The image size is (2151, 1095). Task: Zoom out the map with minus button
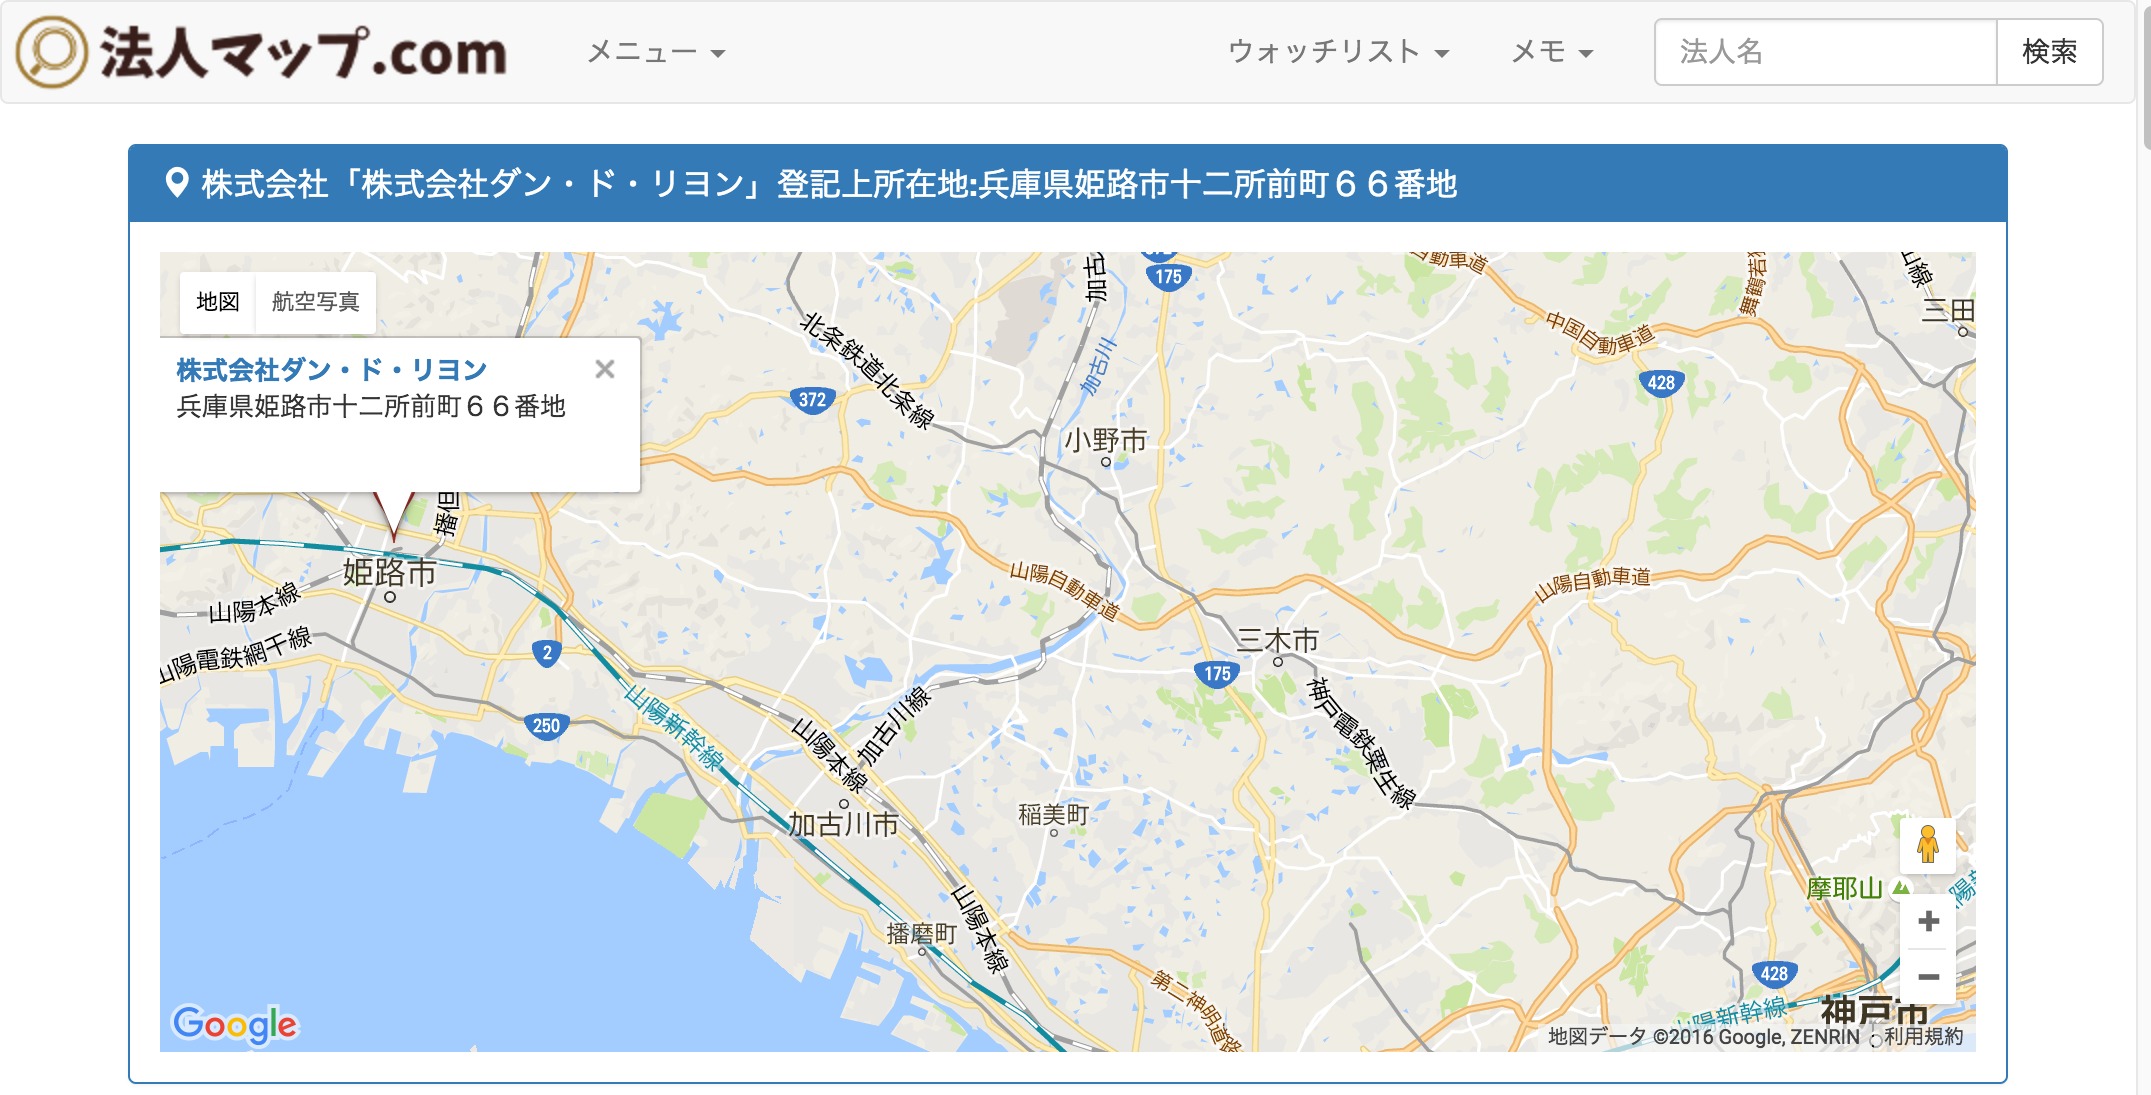pyautogui.click(x=1928, y=976)
